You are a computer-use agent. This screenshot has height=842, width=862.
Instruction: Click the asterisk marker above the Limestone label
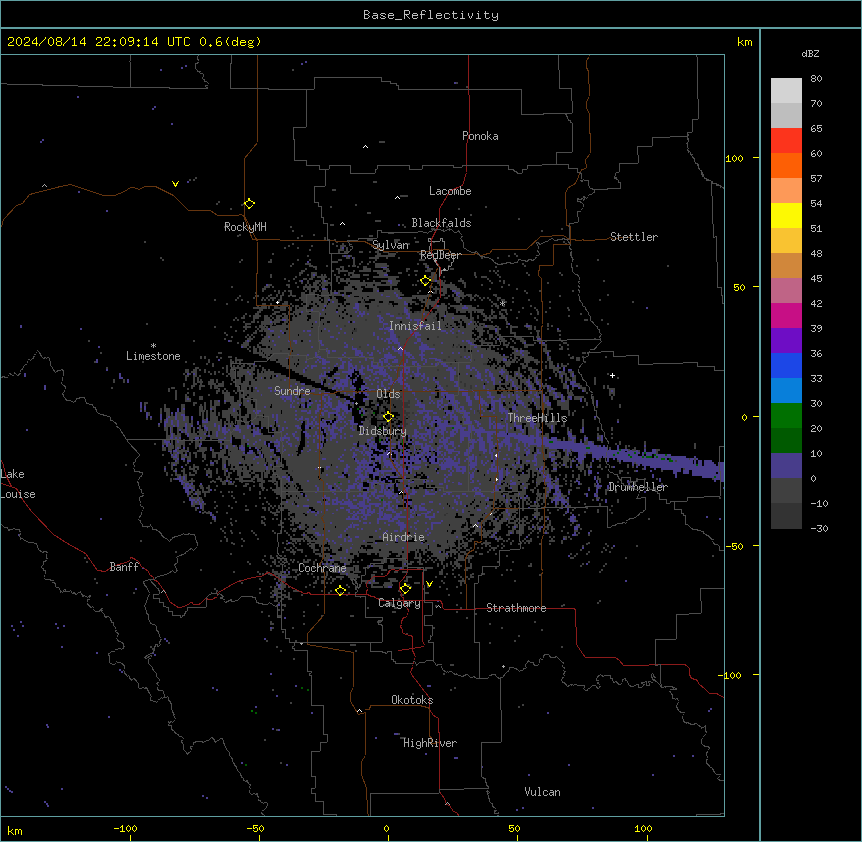(x=153, y=346)
